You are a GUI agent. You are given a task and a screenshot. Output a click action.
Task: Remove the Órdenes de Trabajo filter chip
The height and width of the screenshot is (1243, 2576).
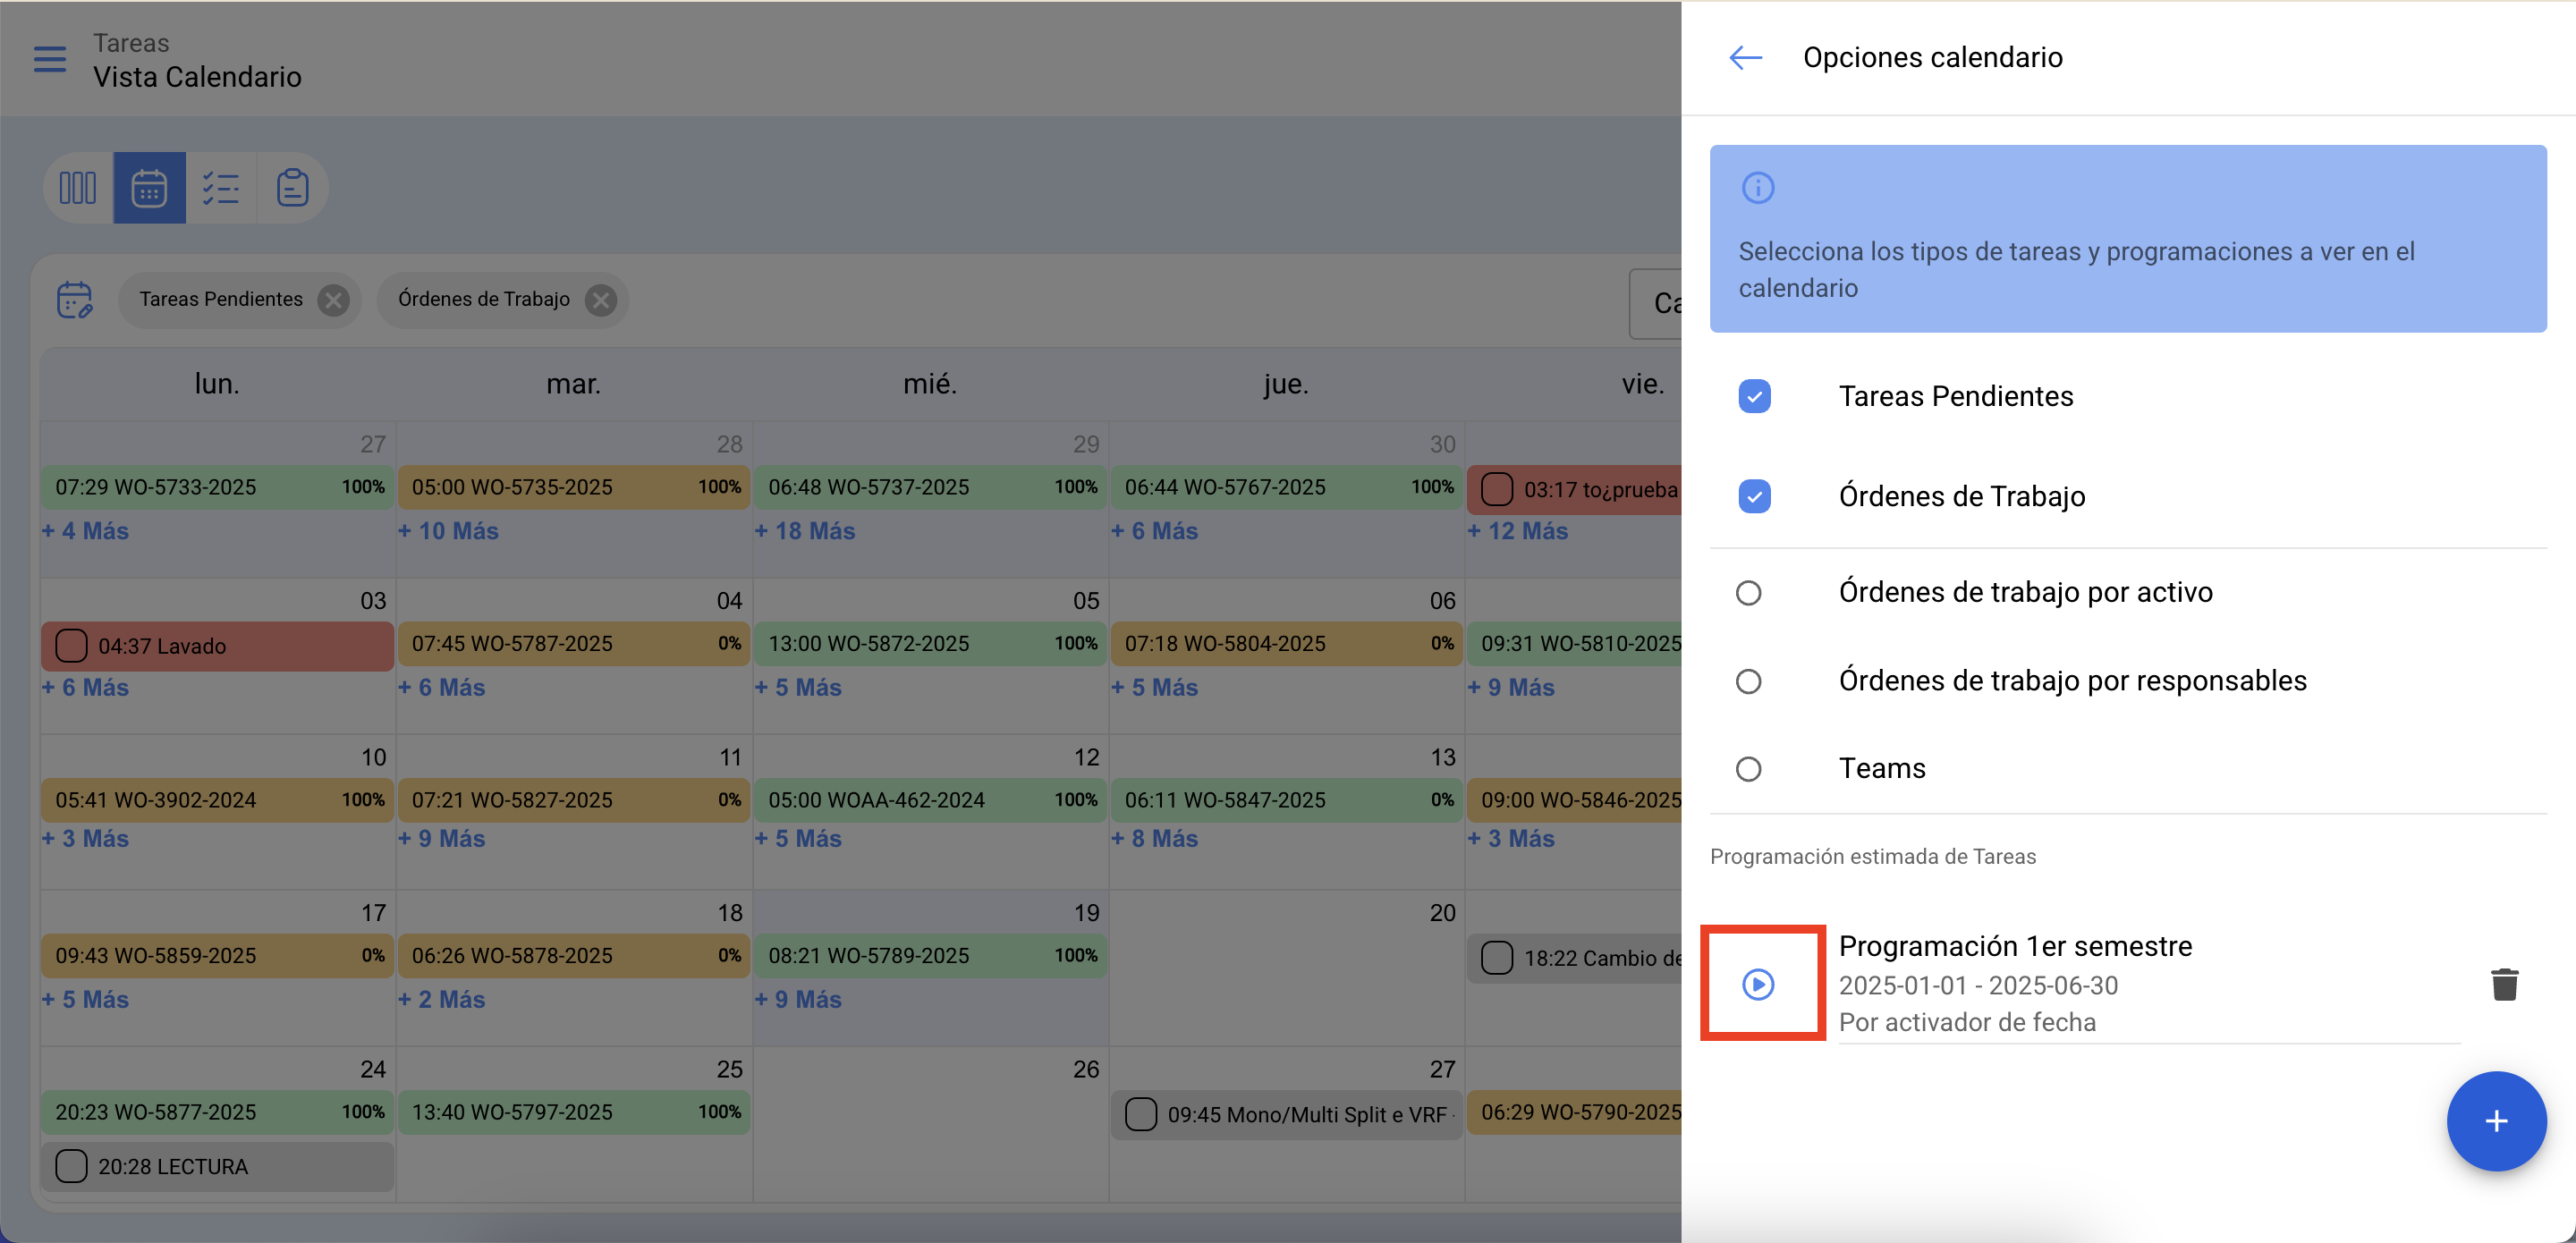[601, 300]
